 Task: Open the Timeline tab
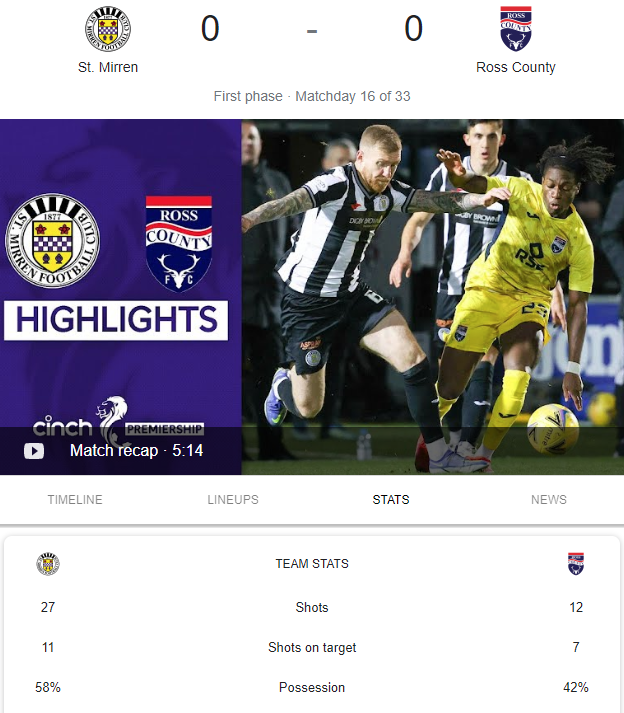(75, 499)
